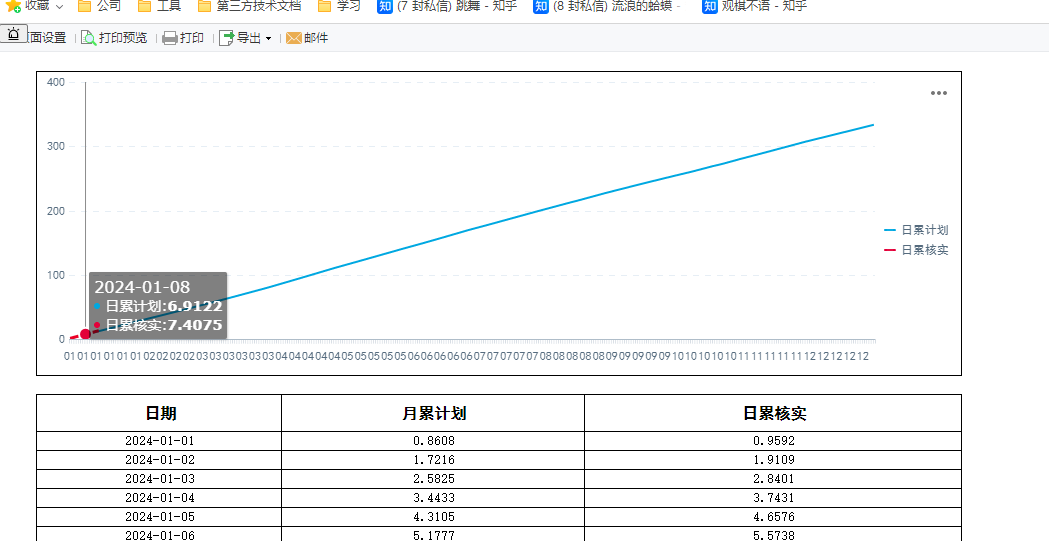Select the 2024-01-04 date cell
The height and width of the screenshot is (541, 1049).
[159, 498]
